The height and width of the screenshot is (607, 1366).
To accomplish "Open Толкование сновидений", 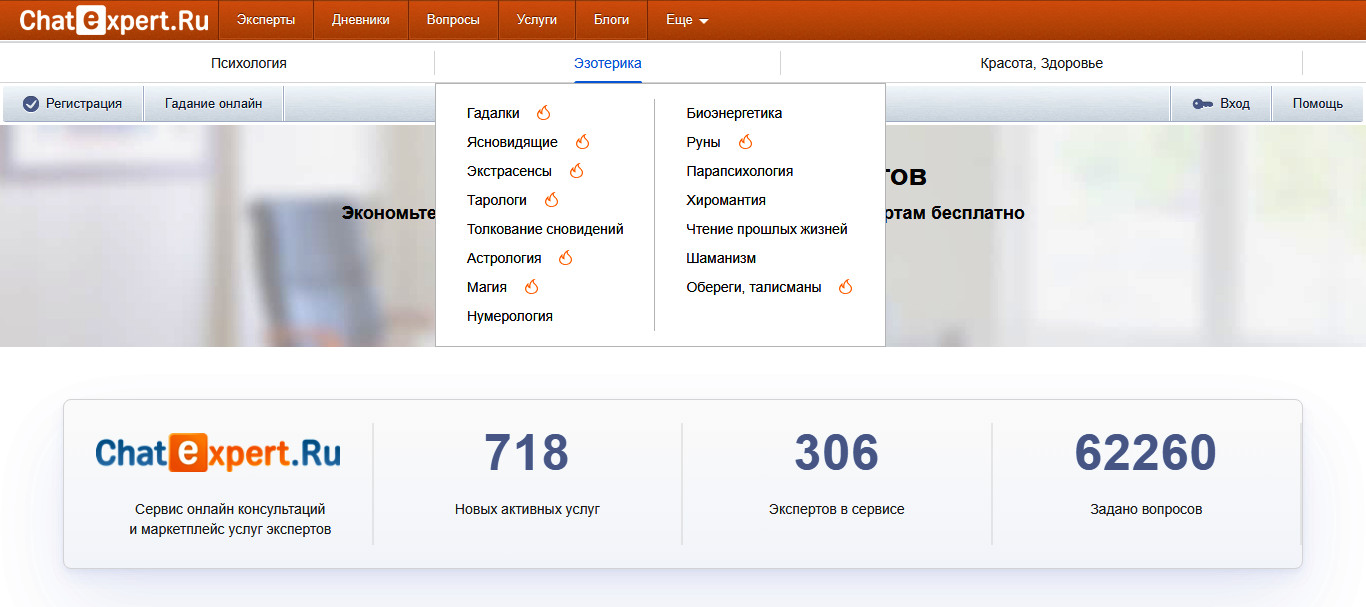I will click(545, 229).
